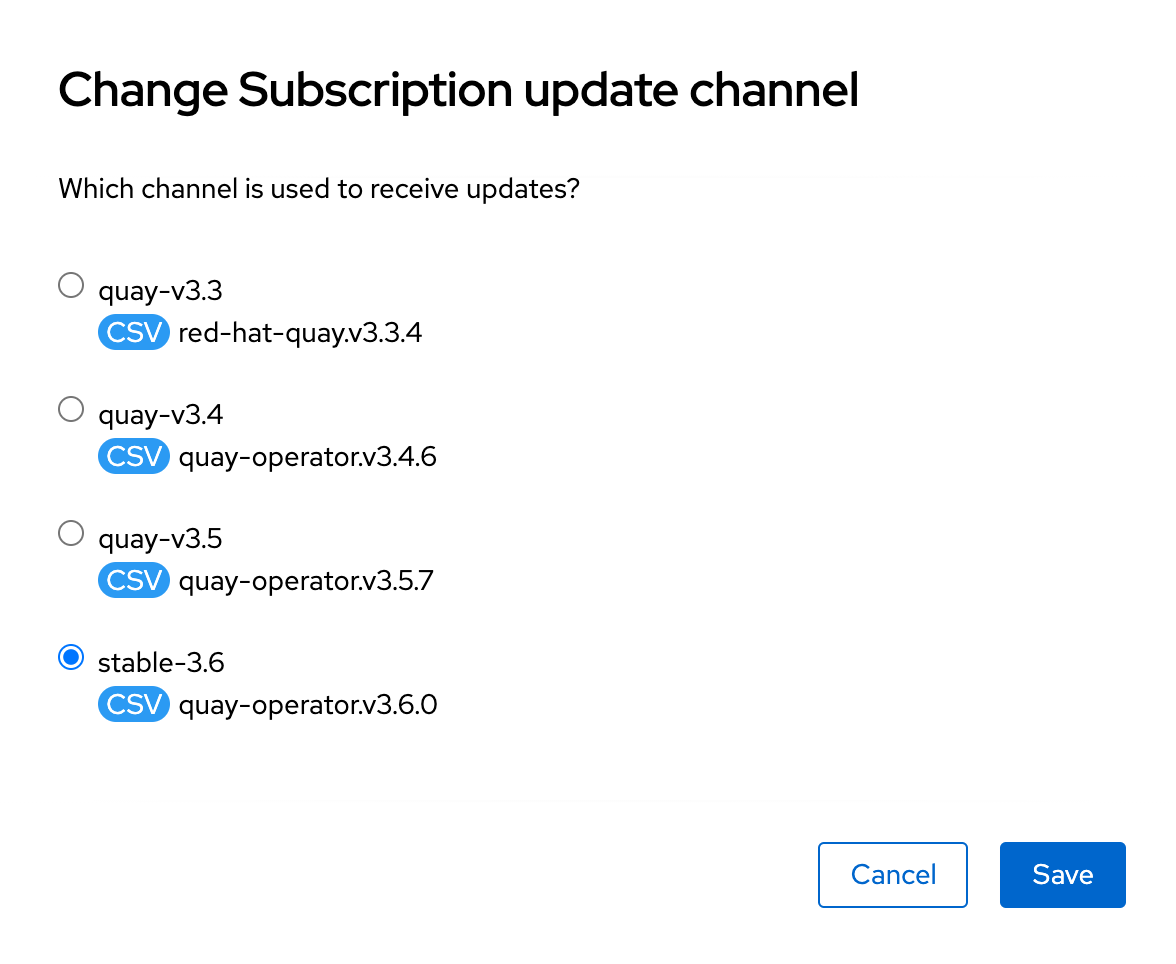This screenshot has height=964, width=1176.
Task: Click the selected stable-3.6 radio button
Action: (x=71, y=658)
